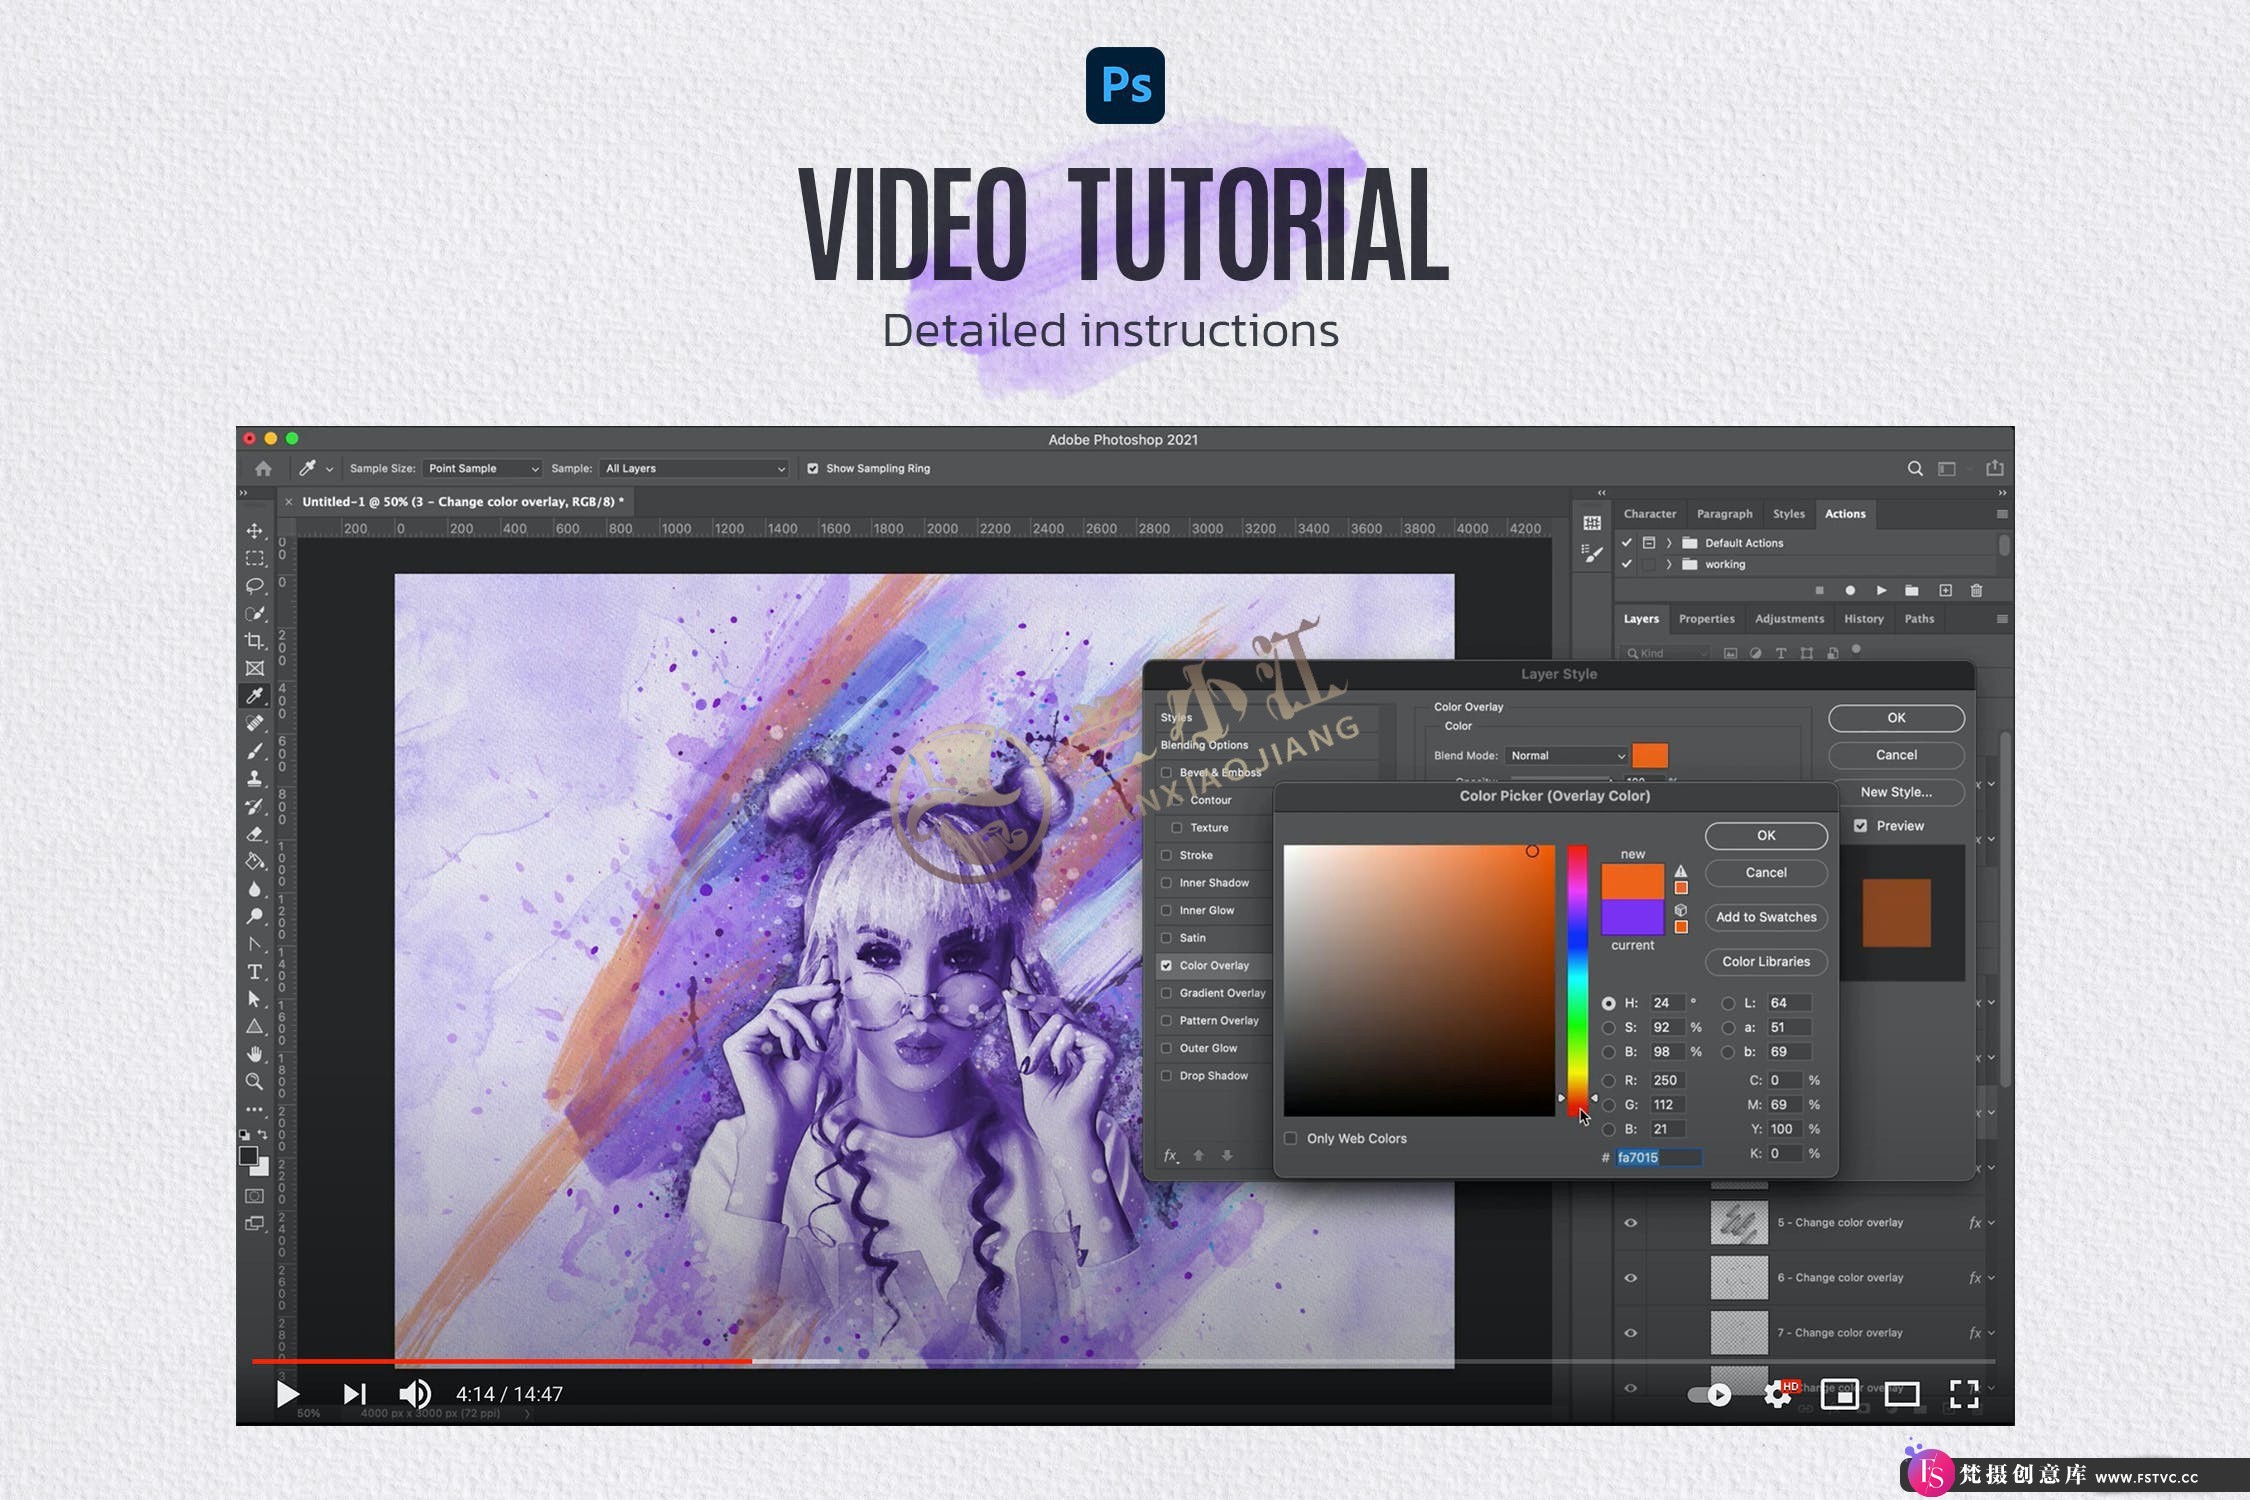The image size is (2250, 1500).
Task: Click the record button in Actions panel
Action: 1850,591
